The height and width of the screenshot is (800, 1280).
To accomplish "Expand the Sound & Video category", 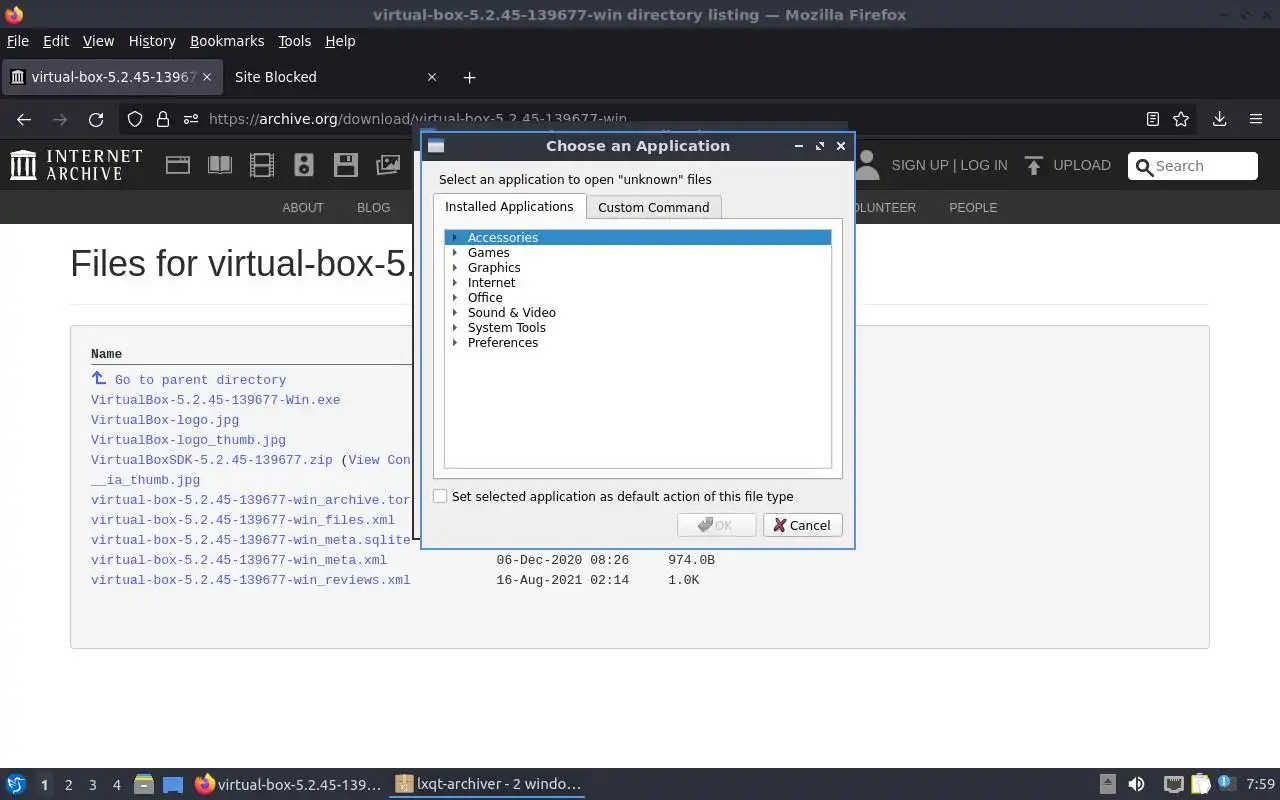I will tap(454, 312).
